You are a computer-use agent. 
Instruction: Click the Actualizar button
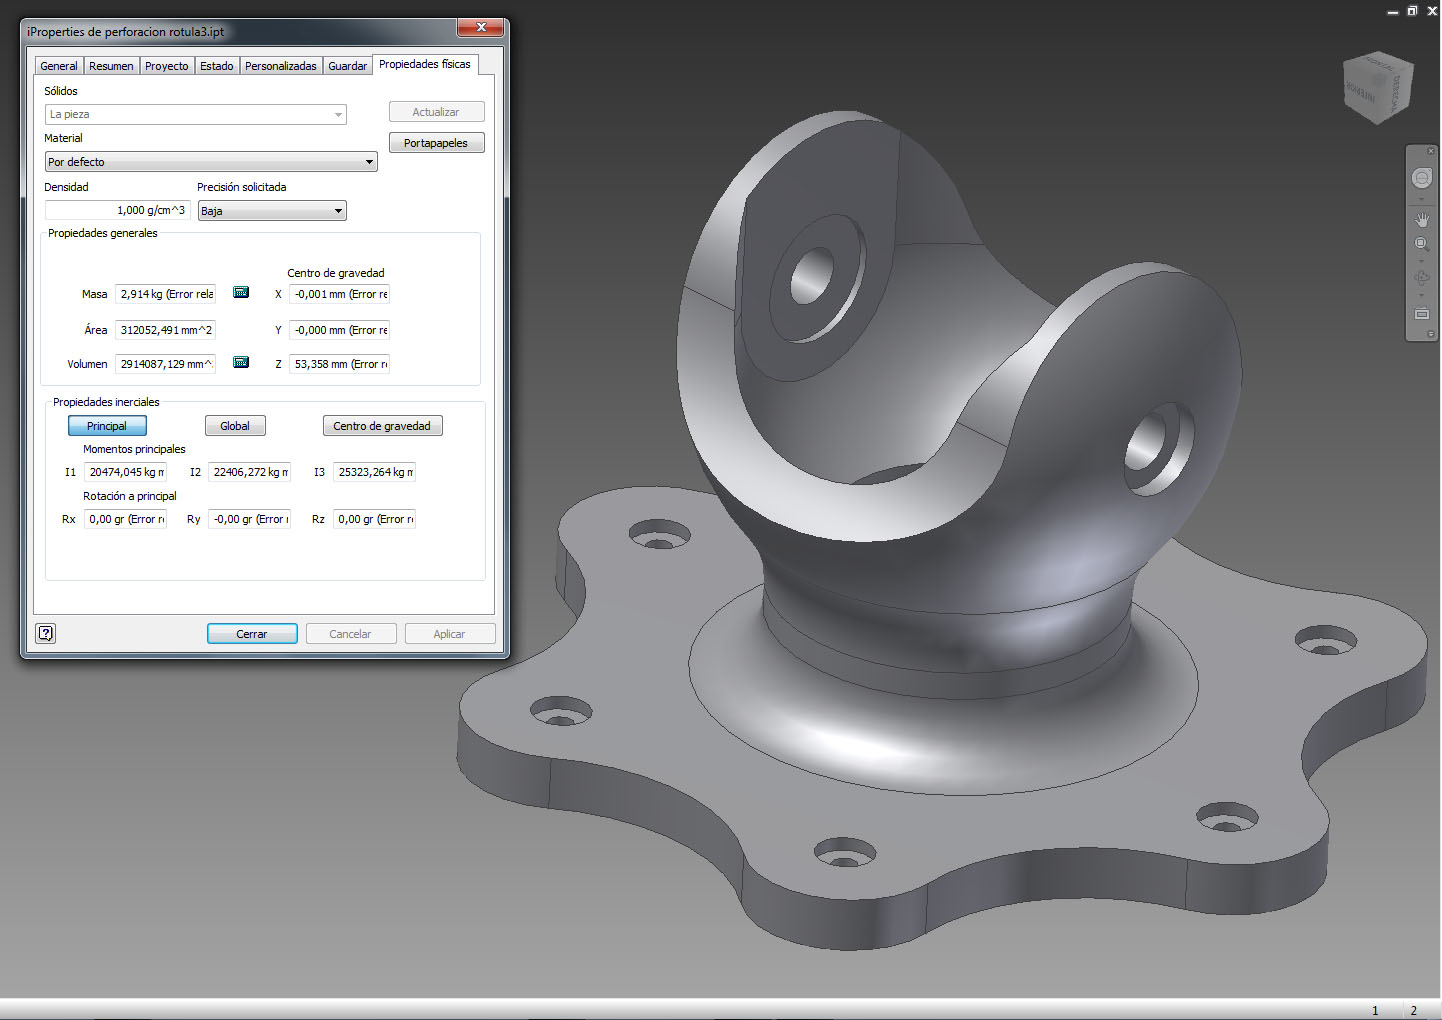pos(436,112)
